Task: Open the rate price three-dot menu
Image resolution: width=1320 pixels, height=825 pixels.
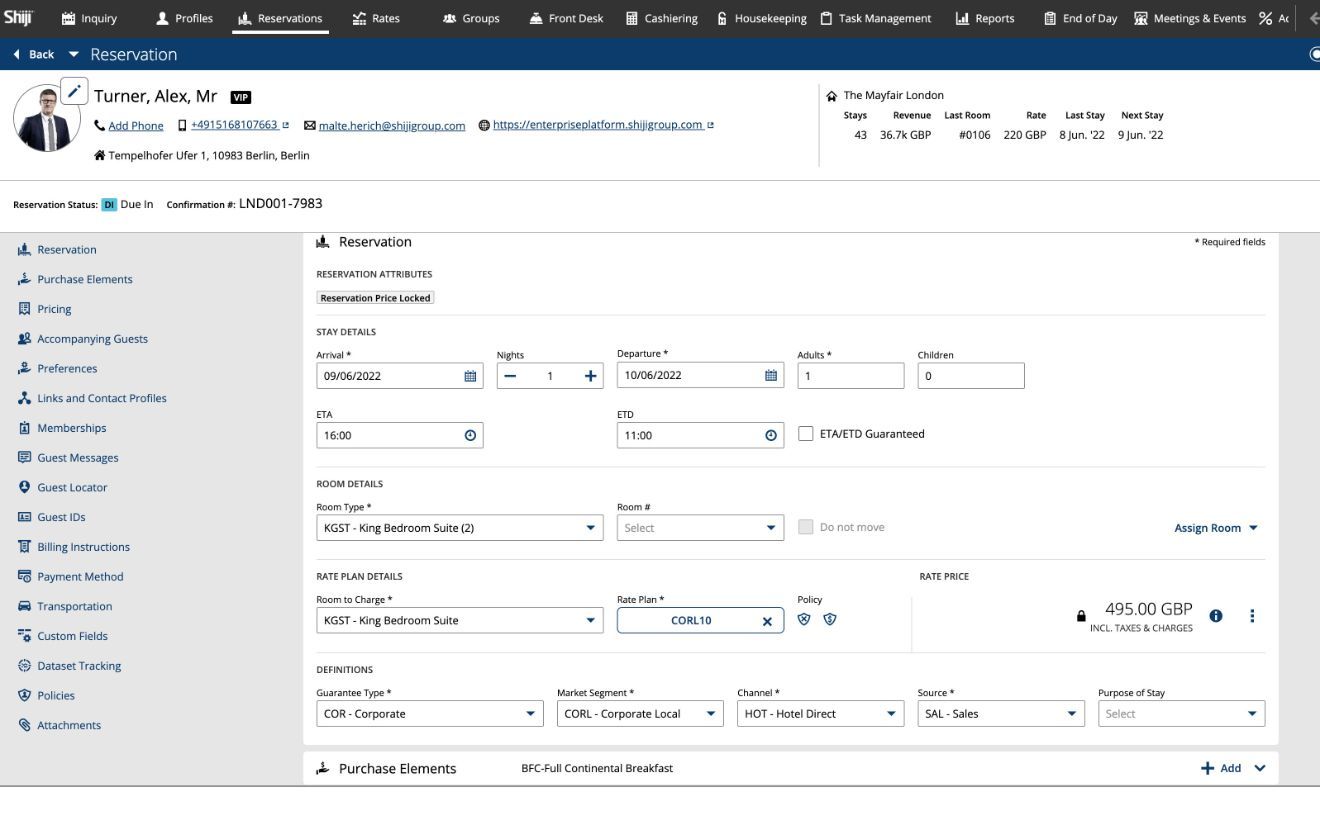Action: 1251,616
